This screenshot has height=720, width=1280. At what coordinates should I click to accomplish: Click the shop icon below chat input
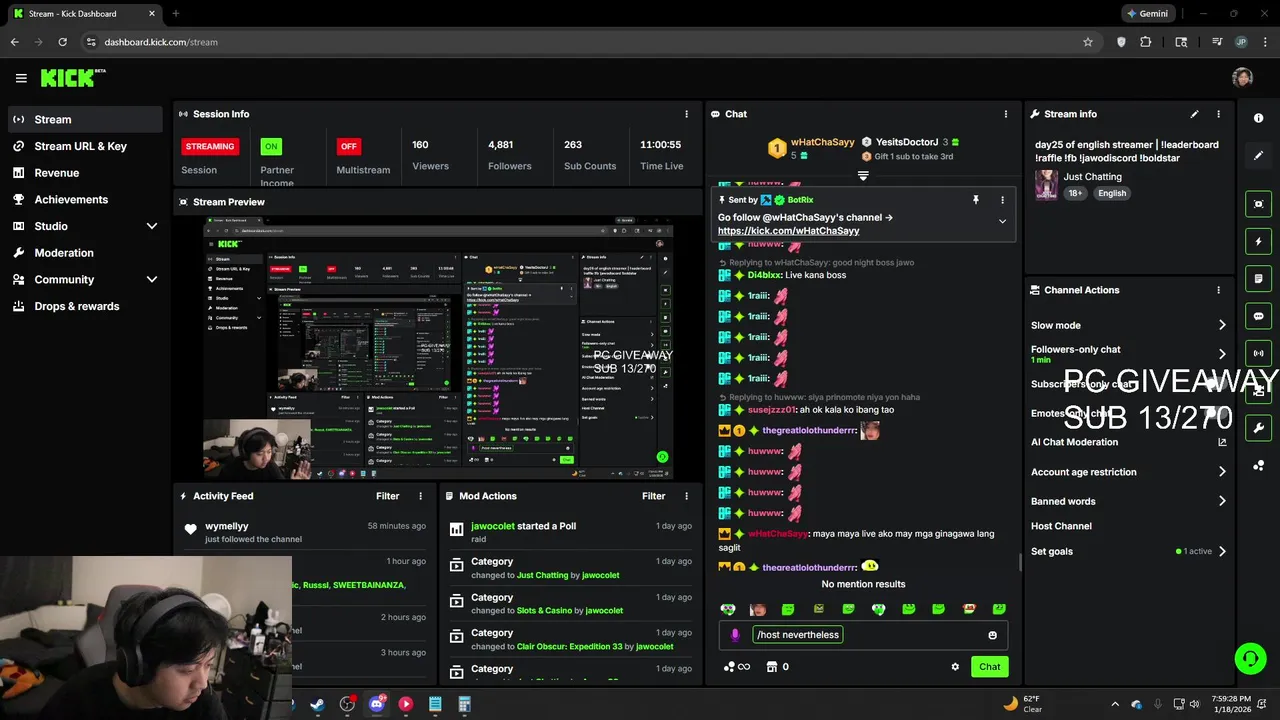coord(772,667)
